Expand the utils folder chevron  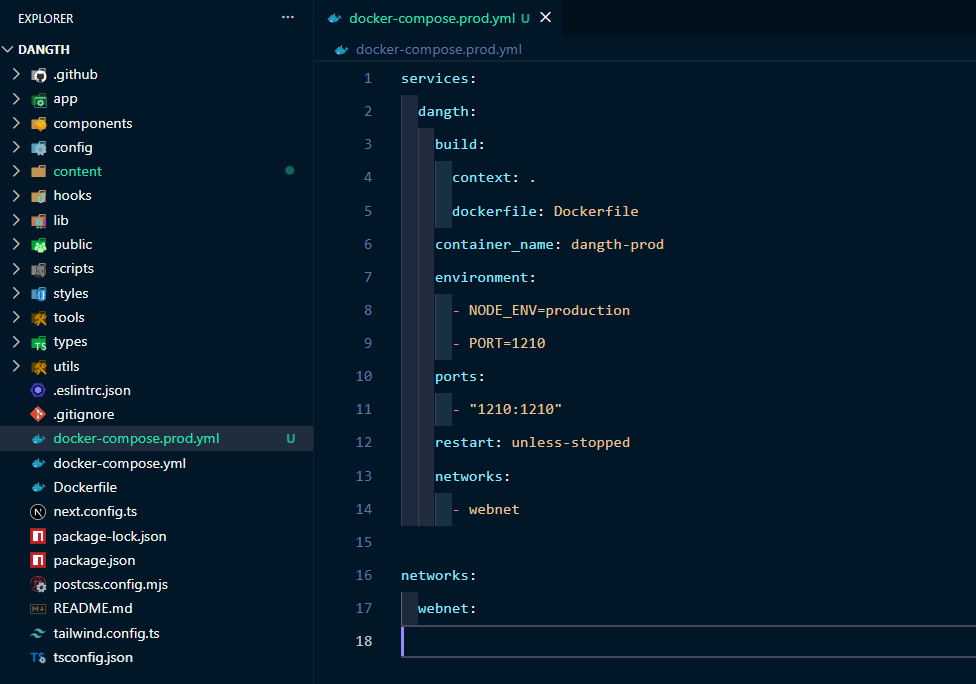coord(16,367)
